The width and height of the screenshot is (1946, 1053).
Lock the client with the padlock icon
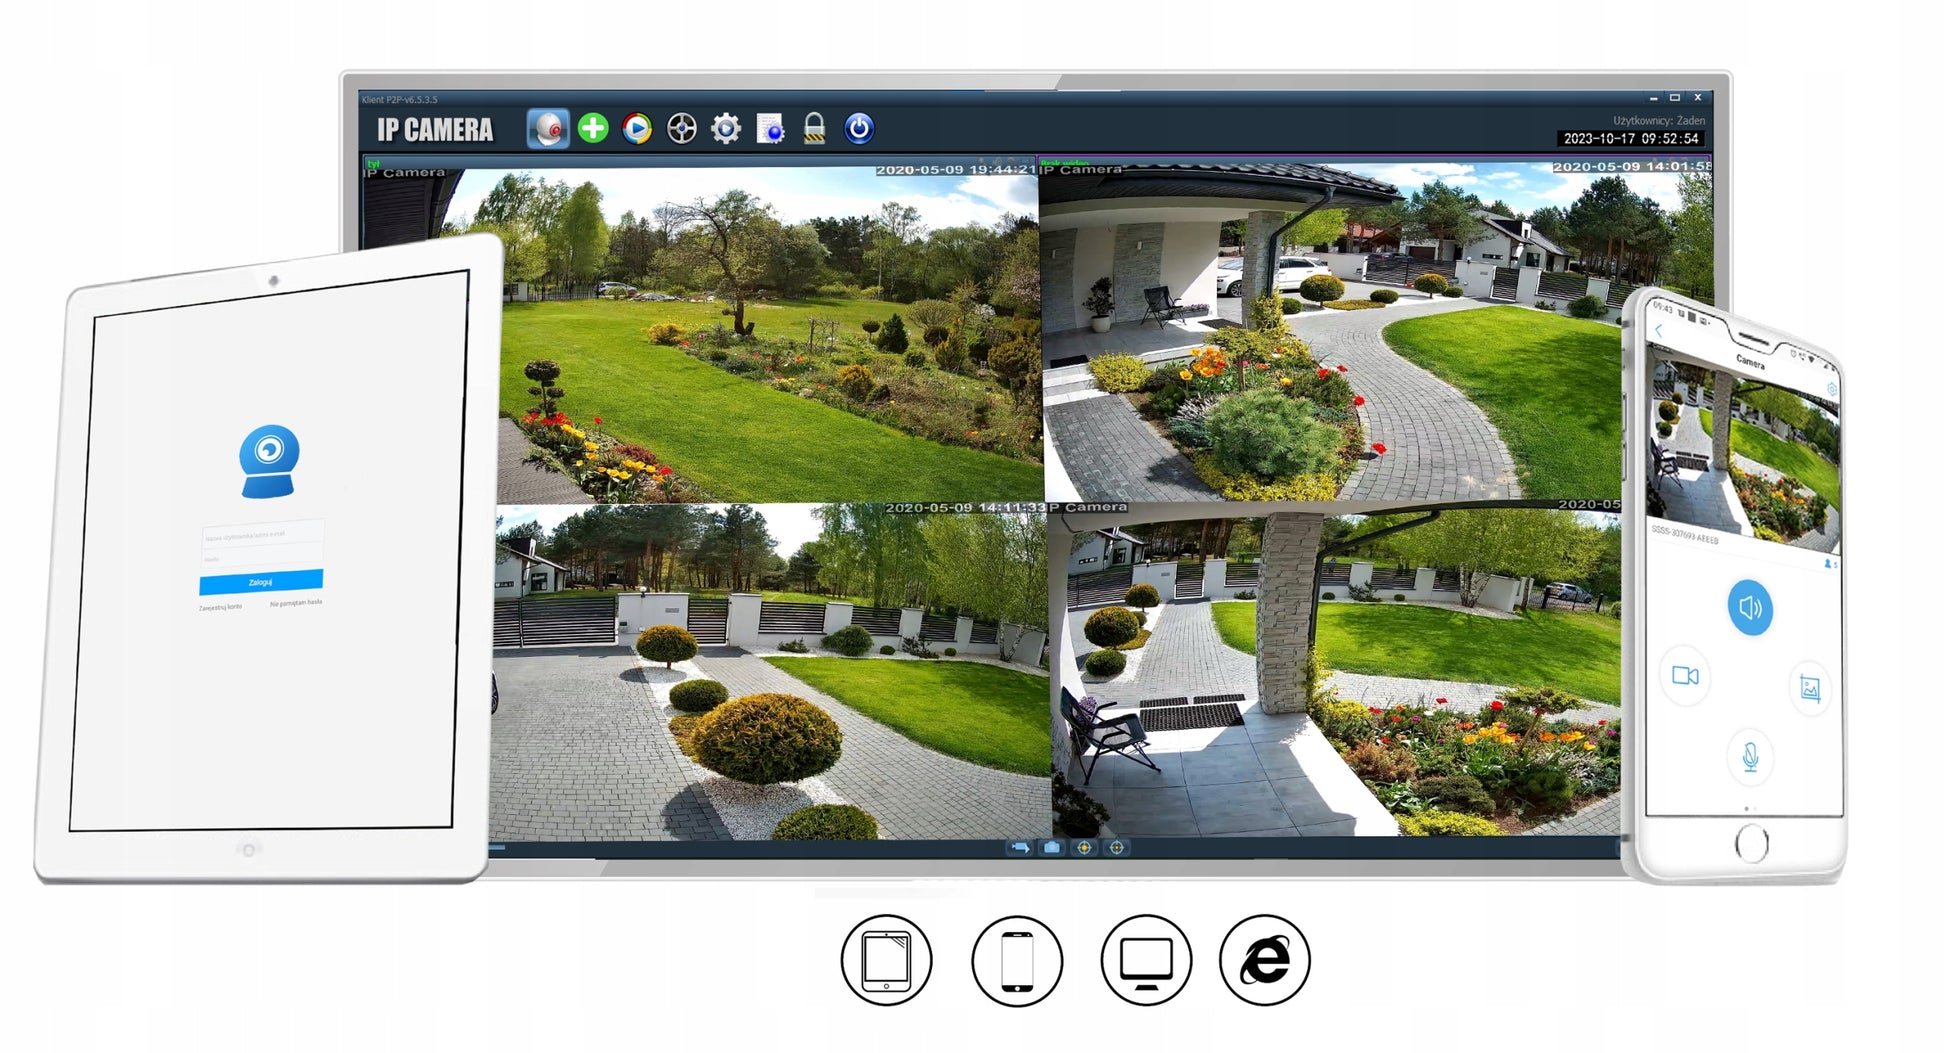815,129
